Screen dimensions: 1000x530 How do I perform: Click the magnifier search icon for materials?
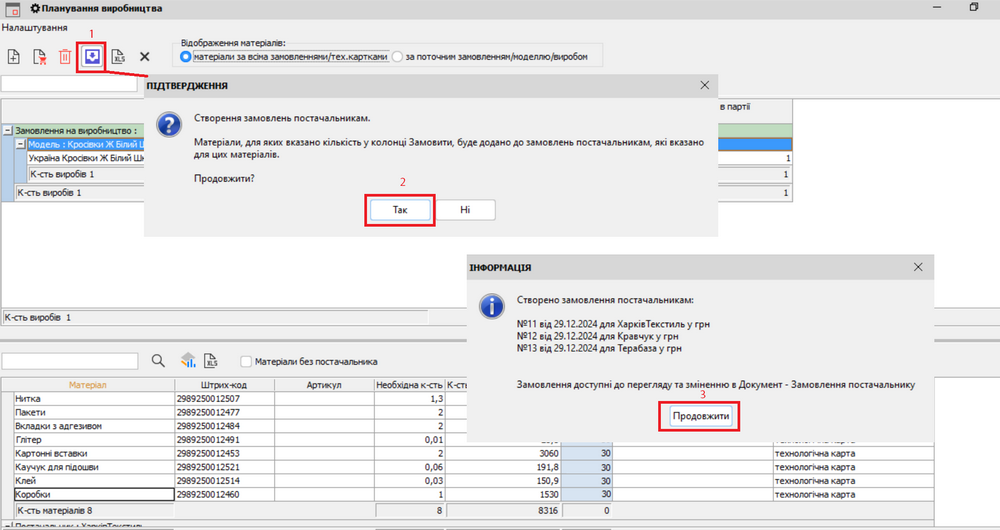coord(158,361)
